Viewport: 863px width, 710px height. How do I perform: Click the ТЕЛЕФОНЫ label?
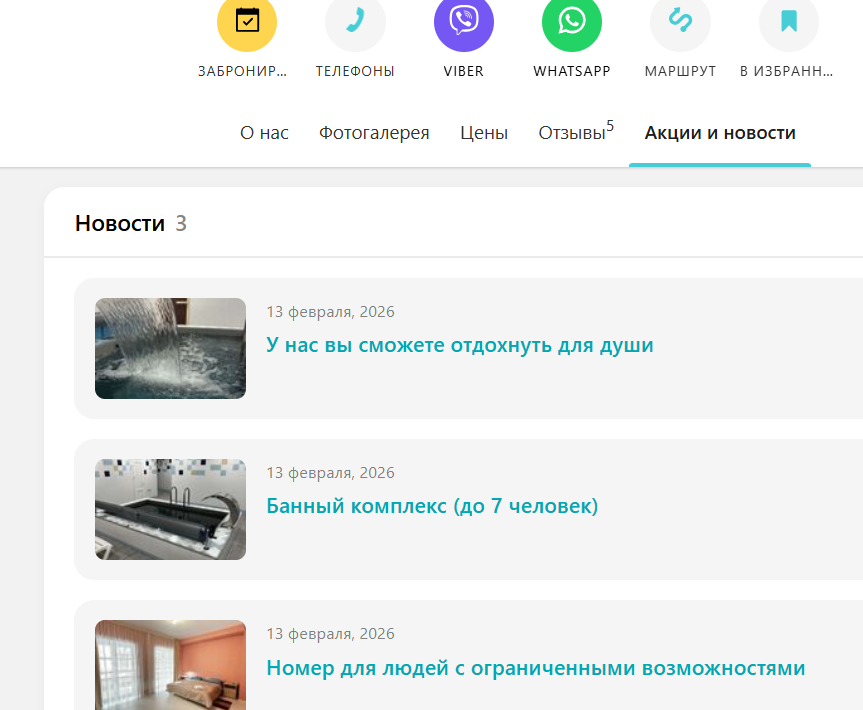[355, 72]
